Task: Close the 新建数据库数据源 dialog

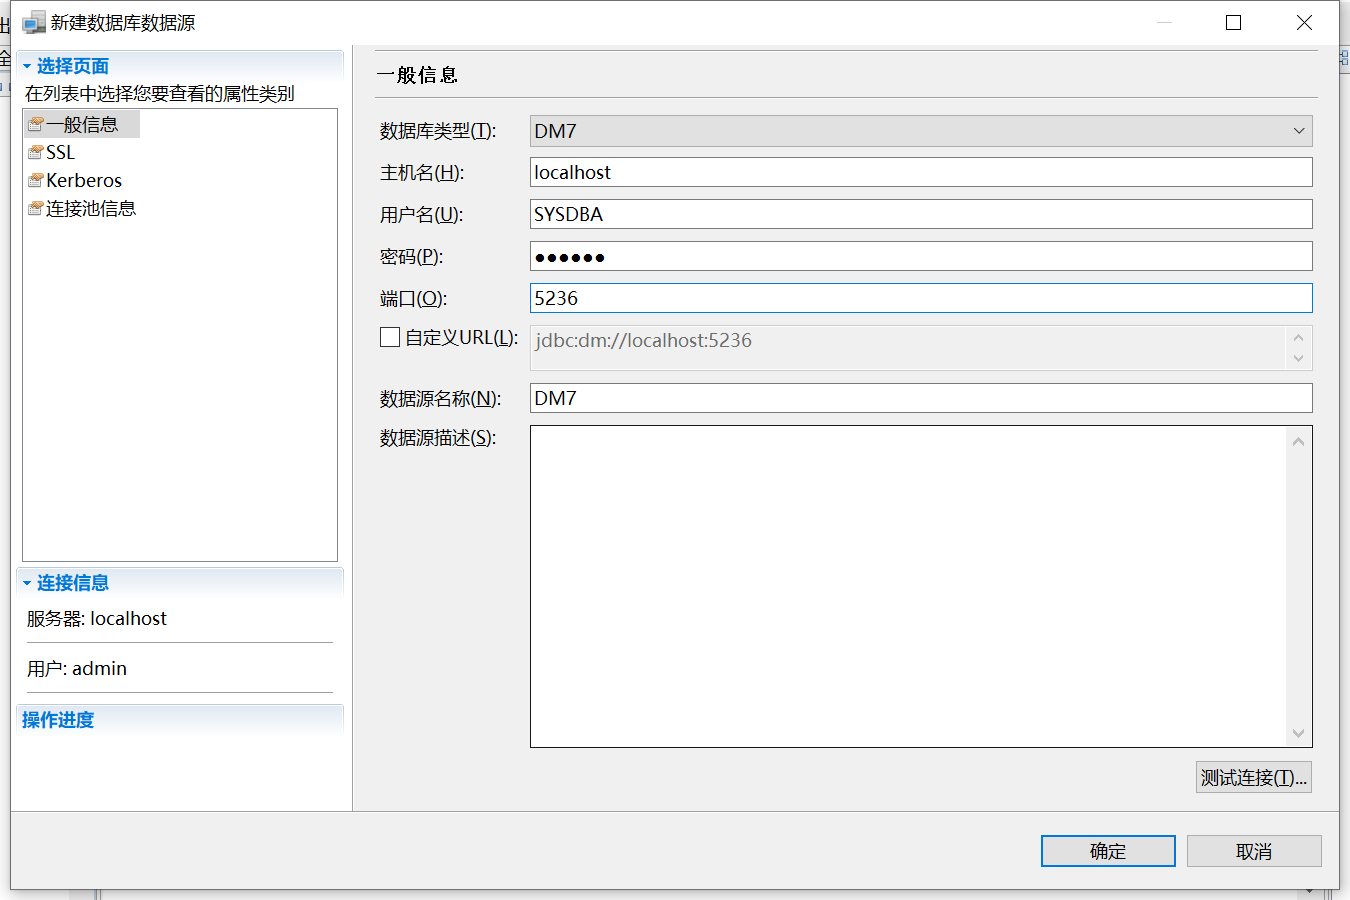Action: click(1304, 22)
